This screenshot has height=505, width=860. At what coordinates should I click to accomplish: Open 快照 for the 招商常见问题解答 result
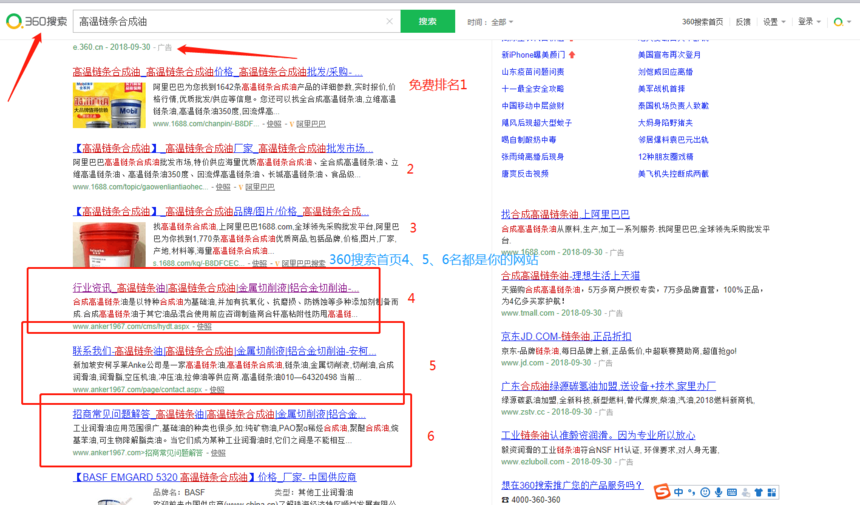[218, 453]
